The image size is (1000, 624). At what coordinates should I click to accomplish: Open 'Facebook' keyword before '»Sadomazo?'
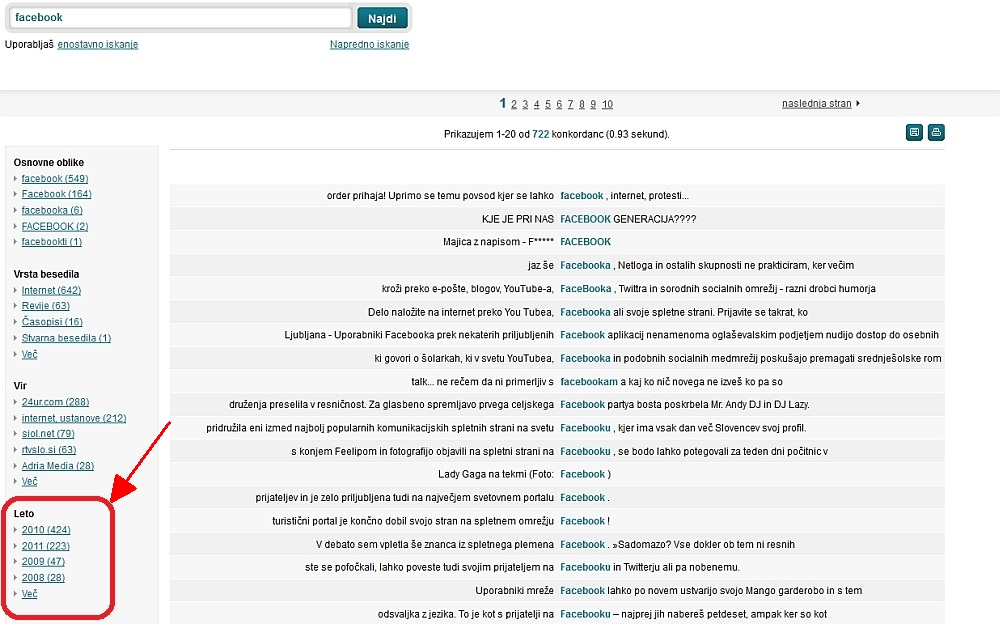582,544
